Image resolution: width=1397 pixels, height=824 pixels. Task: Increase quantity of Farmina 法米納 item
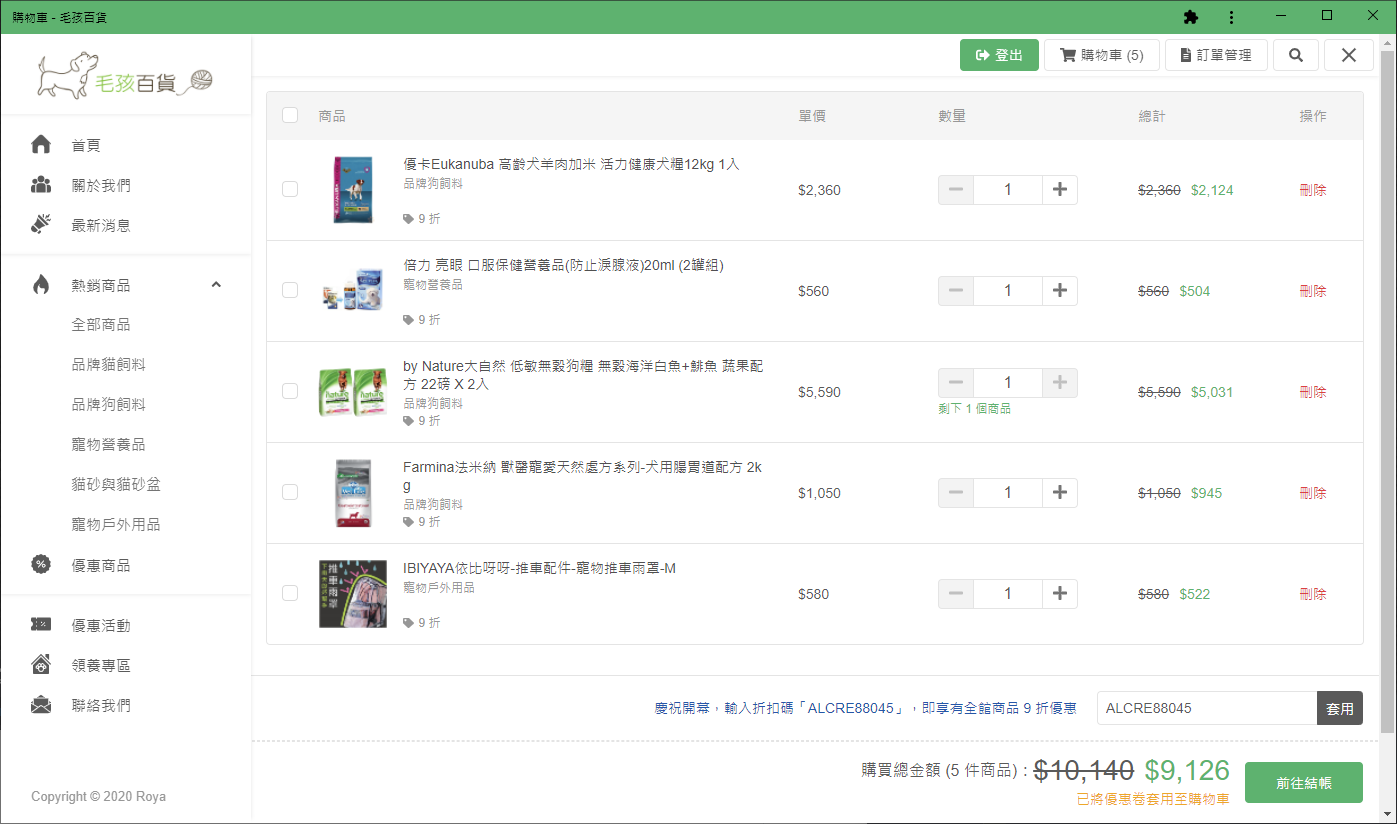click(x=1060, y=493)
